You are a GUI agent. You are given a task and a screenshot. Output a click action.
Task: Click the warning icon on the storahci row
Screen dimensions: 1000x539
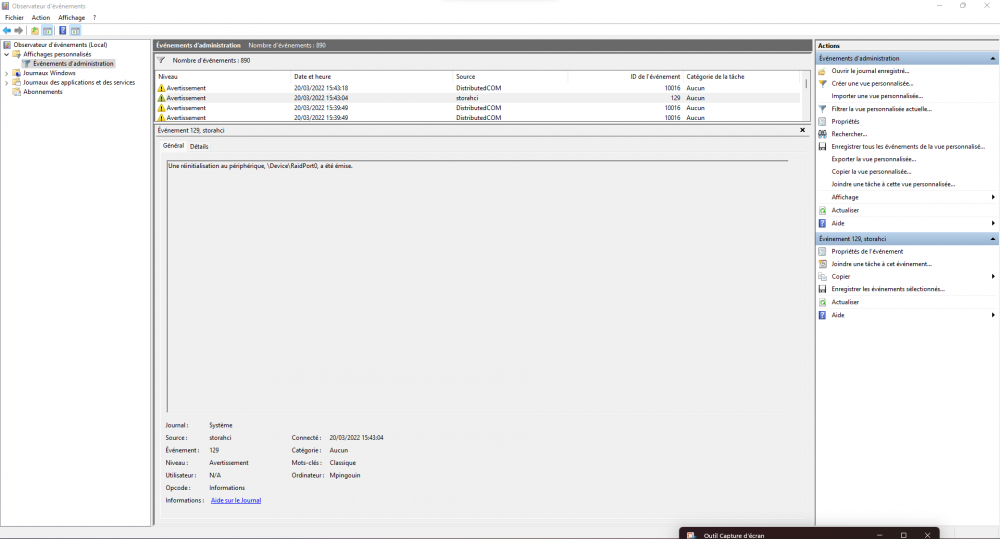[161, 98]
